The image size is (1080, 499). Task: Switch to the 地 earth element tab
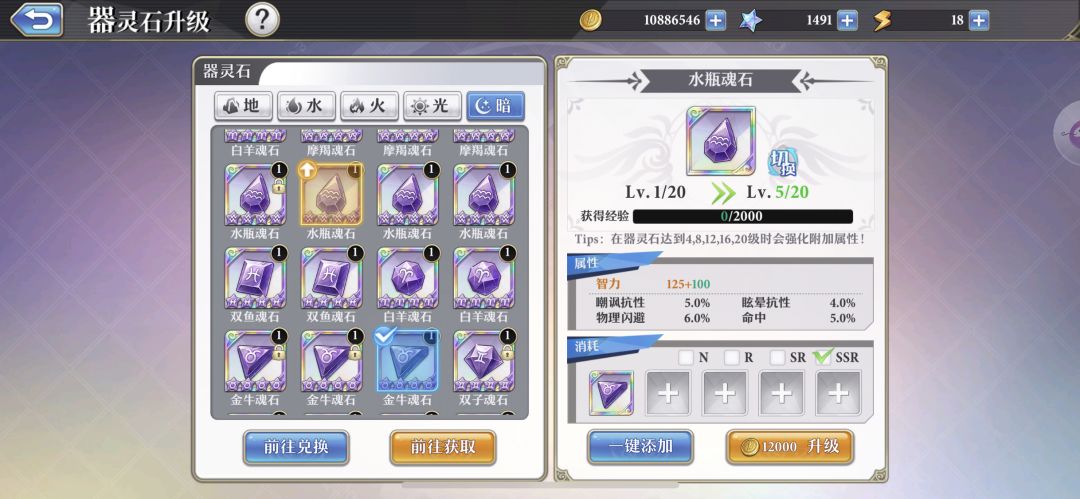click(x=243, y=105)
